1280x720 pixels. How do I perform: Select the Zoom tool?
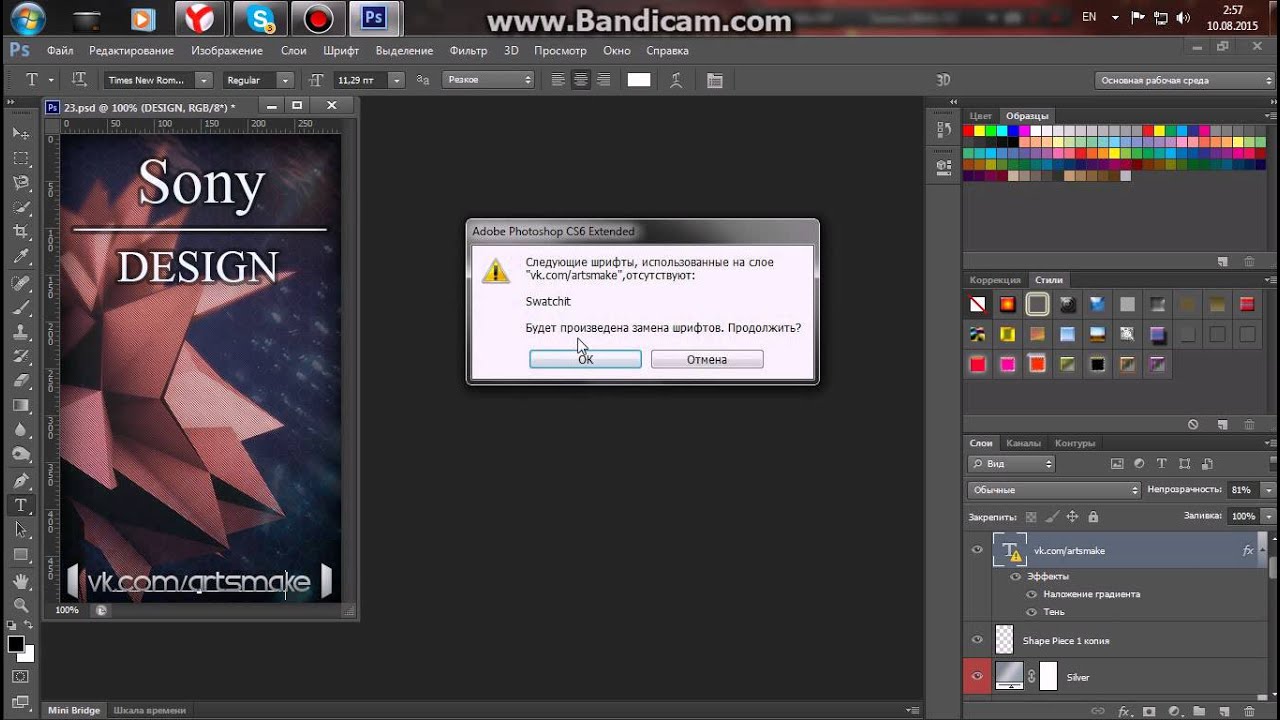[21, 605]
